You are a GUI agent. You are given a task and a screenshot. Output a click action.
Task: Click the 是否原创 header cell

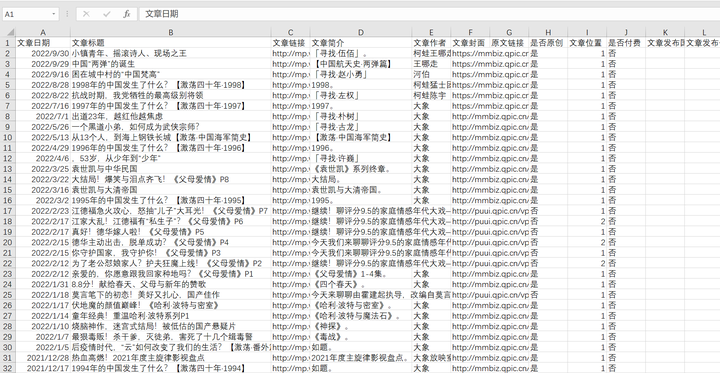548,43
